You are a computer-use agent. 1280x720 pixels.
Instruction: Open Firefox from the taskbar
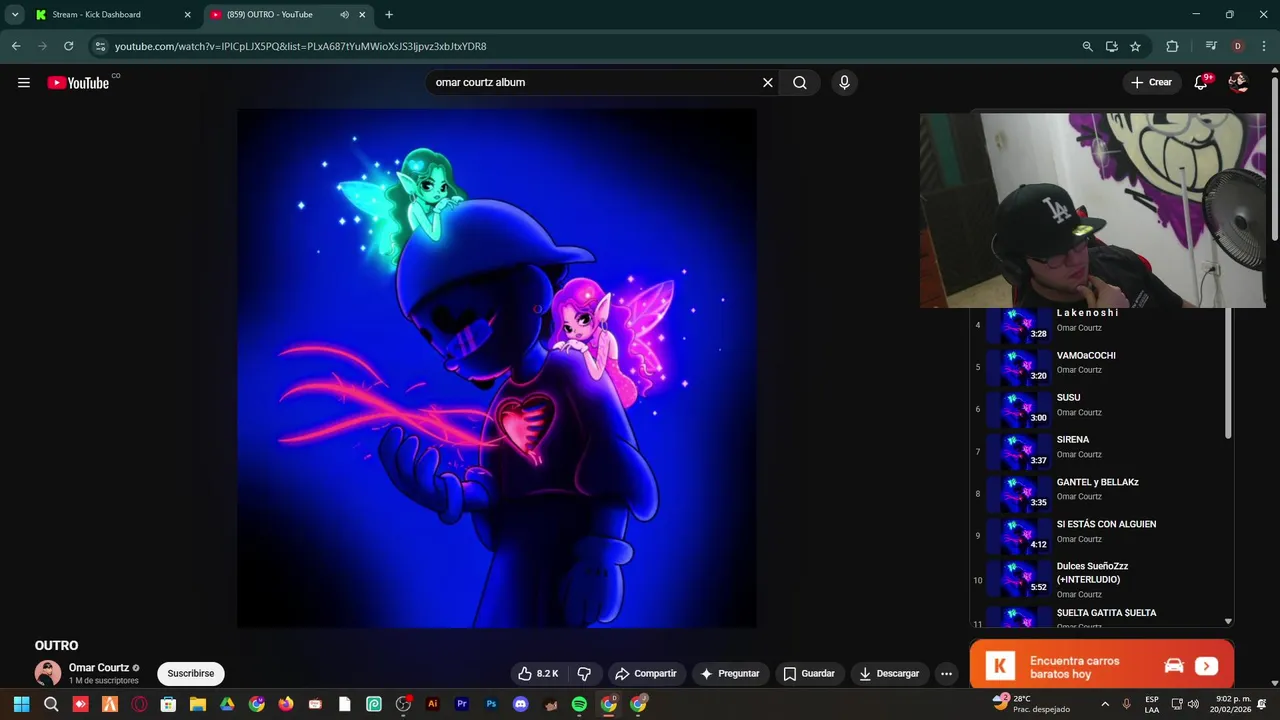pos(286,704)
